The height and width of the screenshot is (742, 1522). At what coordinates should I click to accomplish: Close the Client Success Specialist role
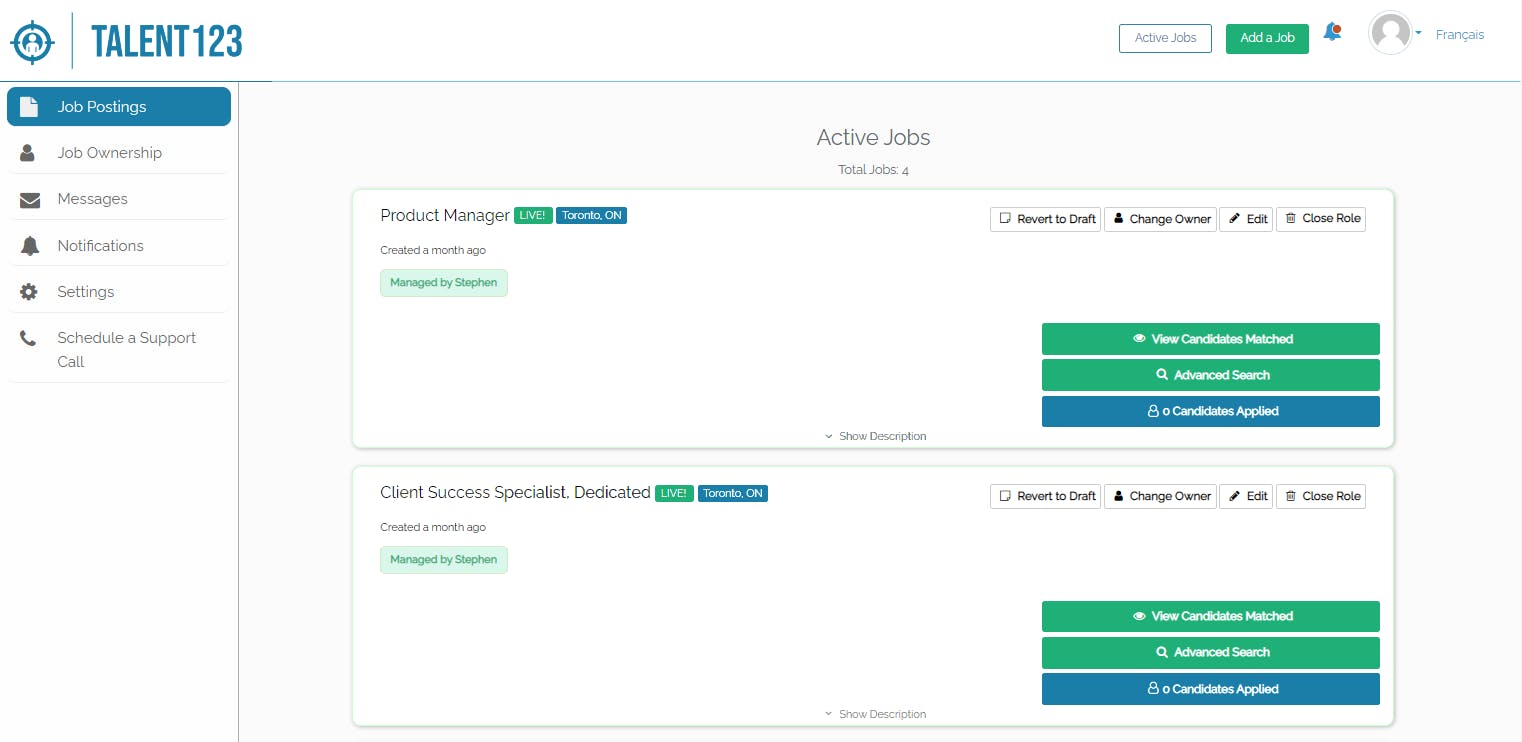tap(1320, 496)
